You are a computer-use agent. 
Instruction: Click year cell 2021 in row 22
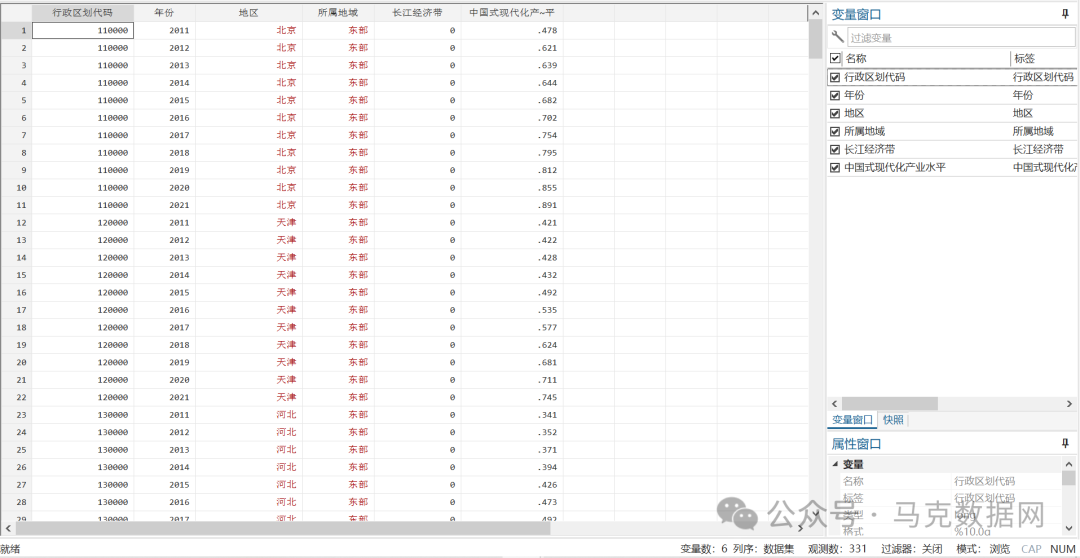click(165, 397)
